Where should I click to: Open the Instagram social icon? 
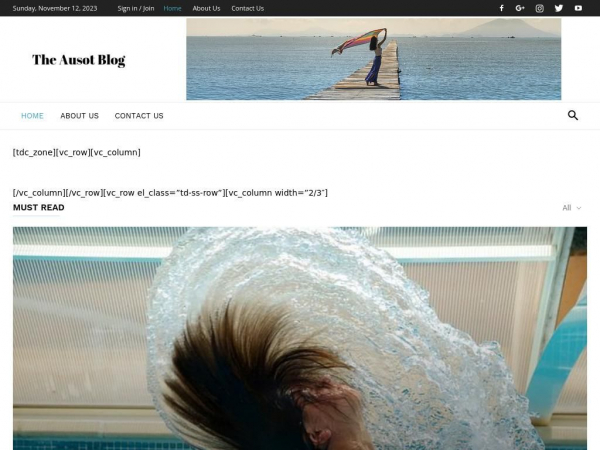pyautogui.click(x=539, y=8)
